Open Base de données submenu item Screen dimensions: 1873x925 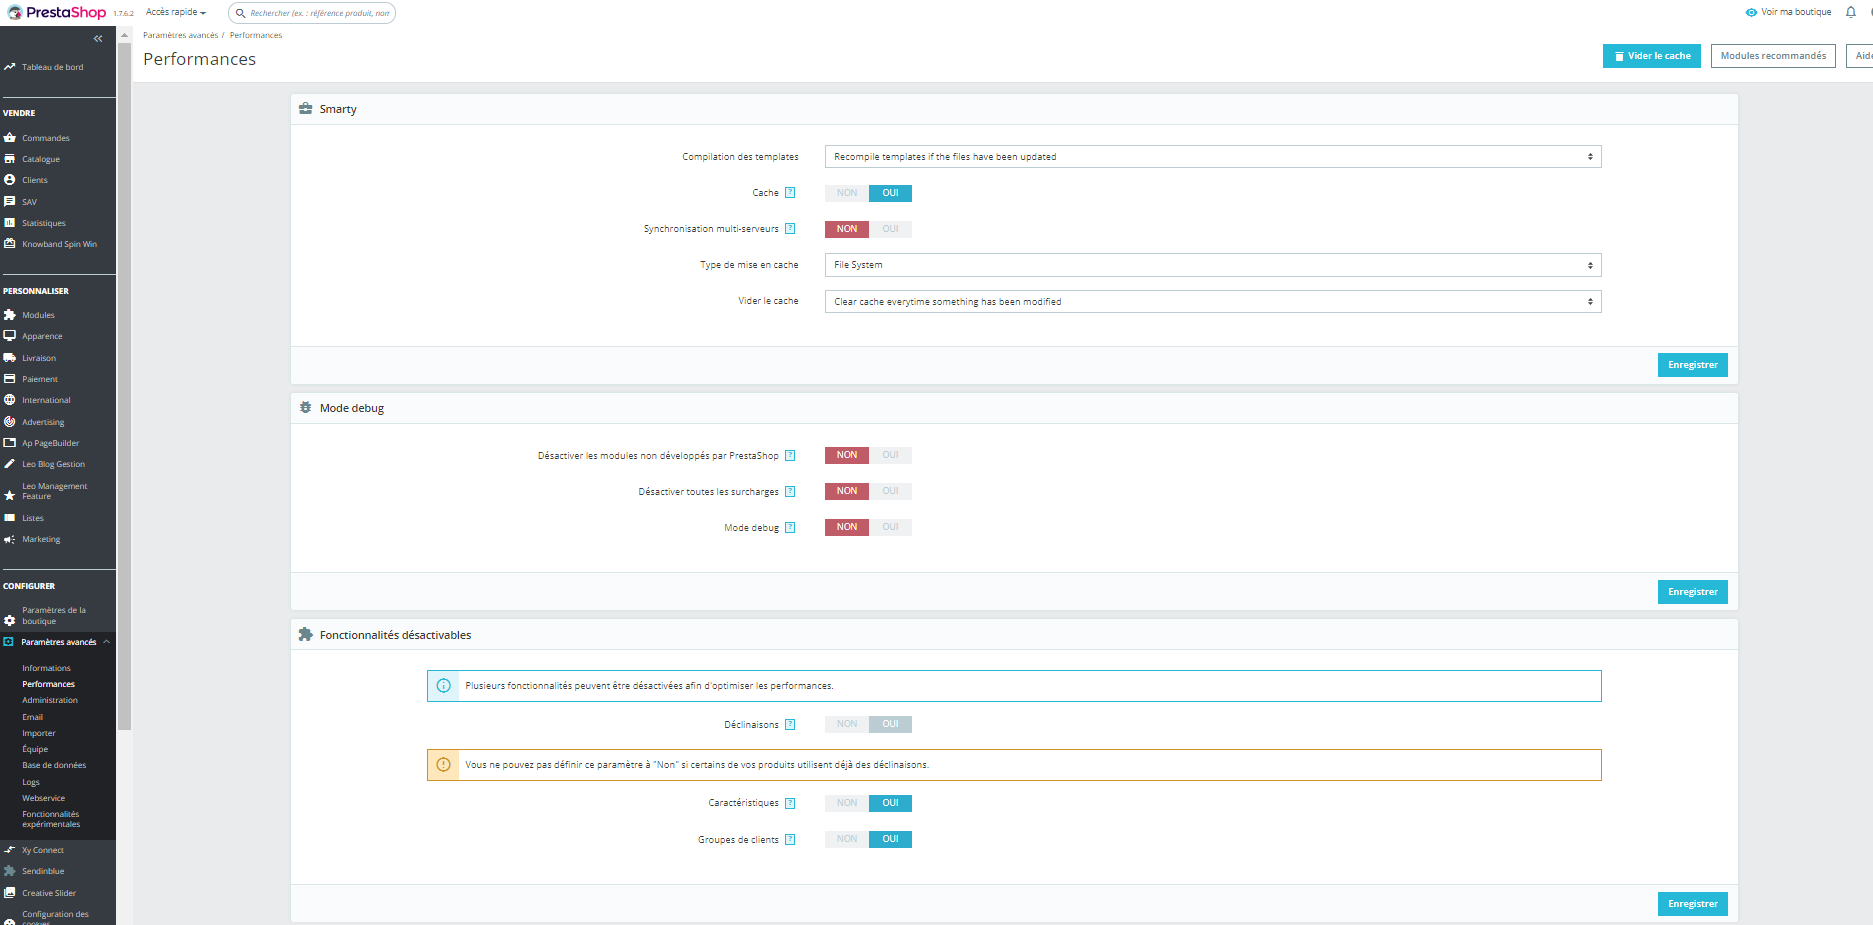[x=54, y=765]
